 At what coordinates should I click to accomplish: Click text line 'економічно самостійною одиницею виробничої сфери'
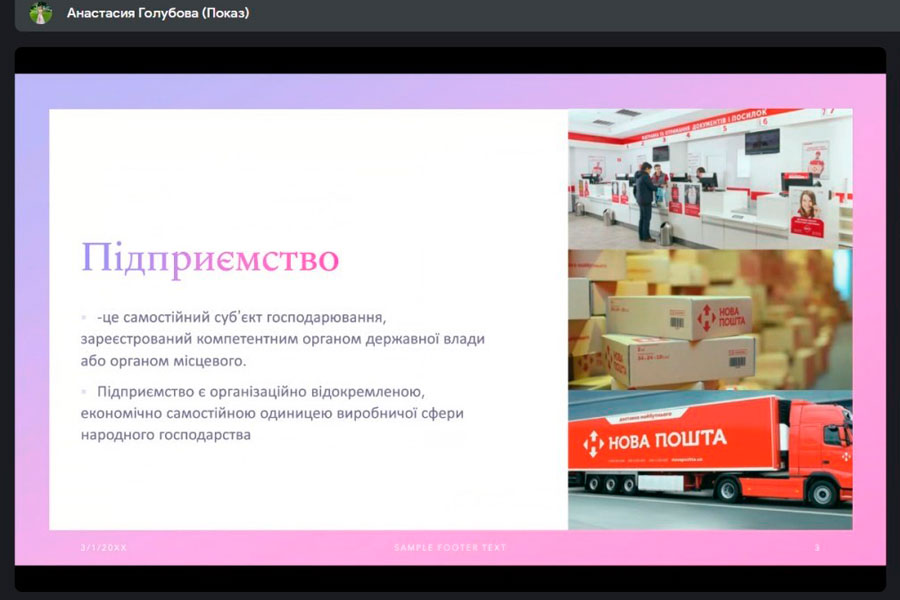tap(272, 413)
